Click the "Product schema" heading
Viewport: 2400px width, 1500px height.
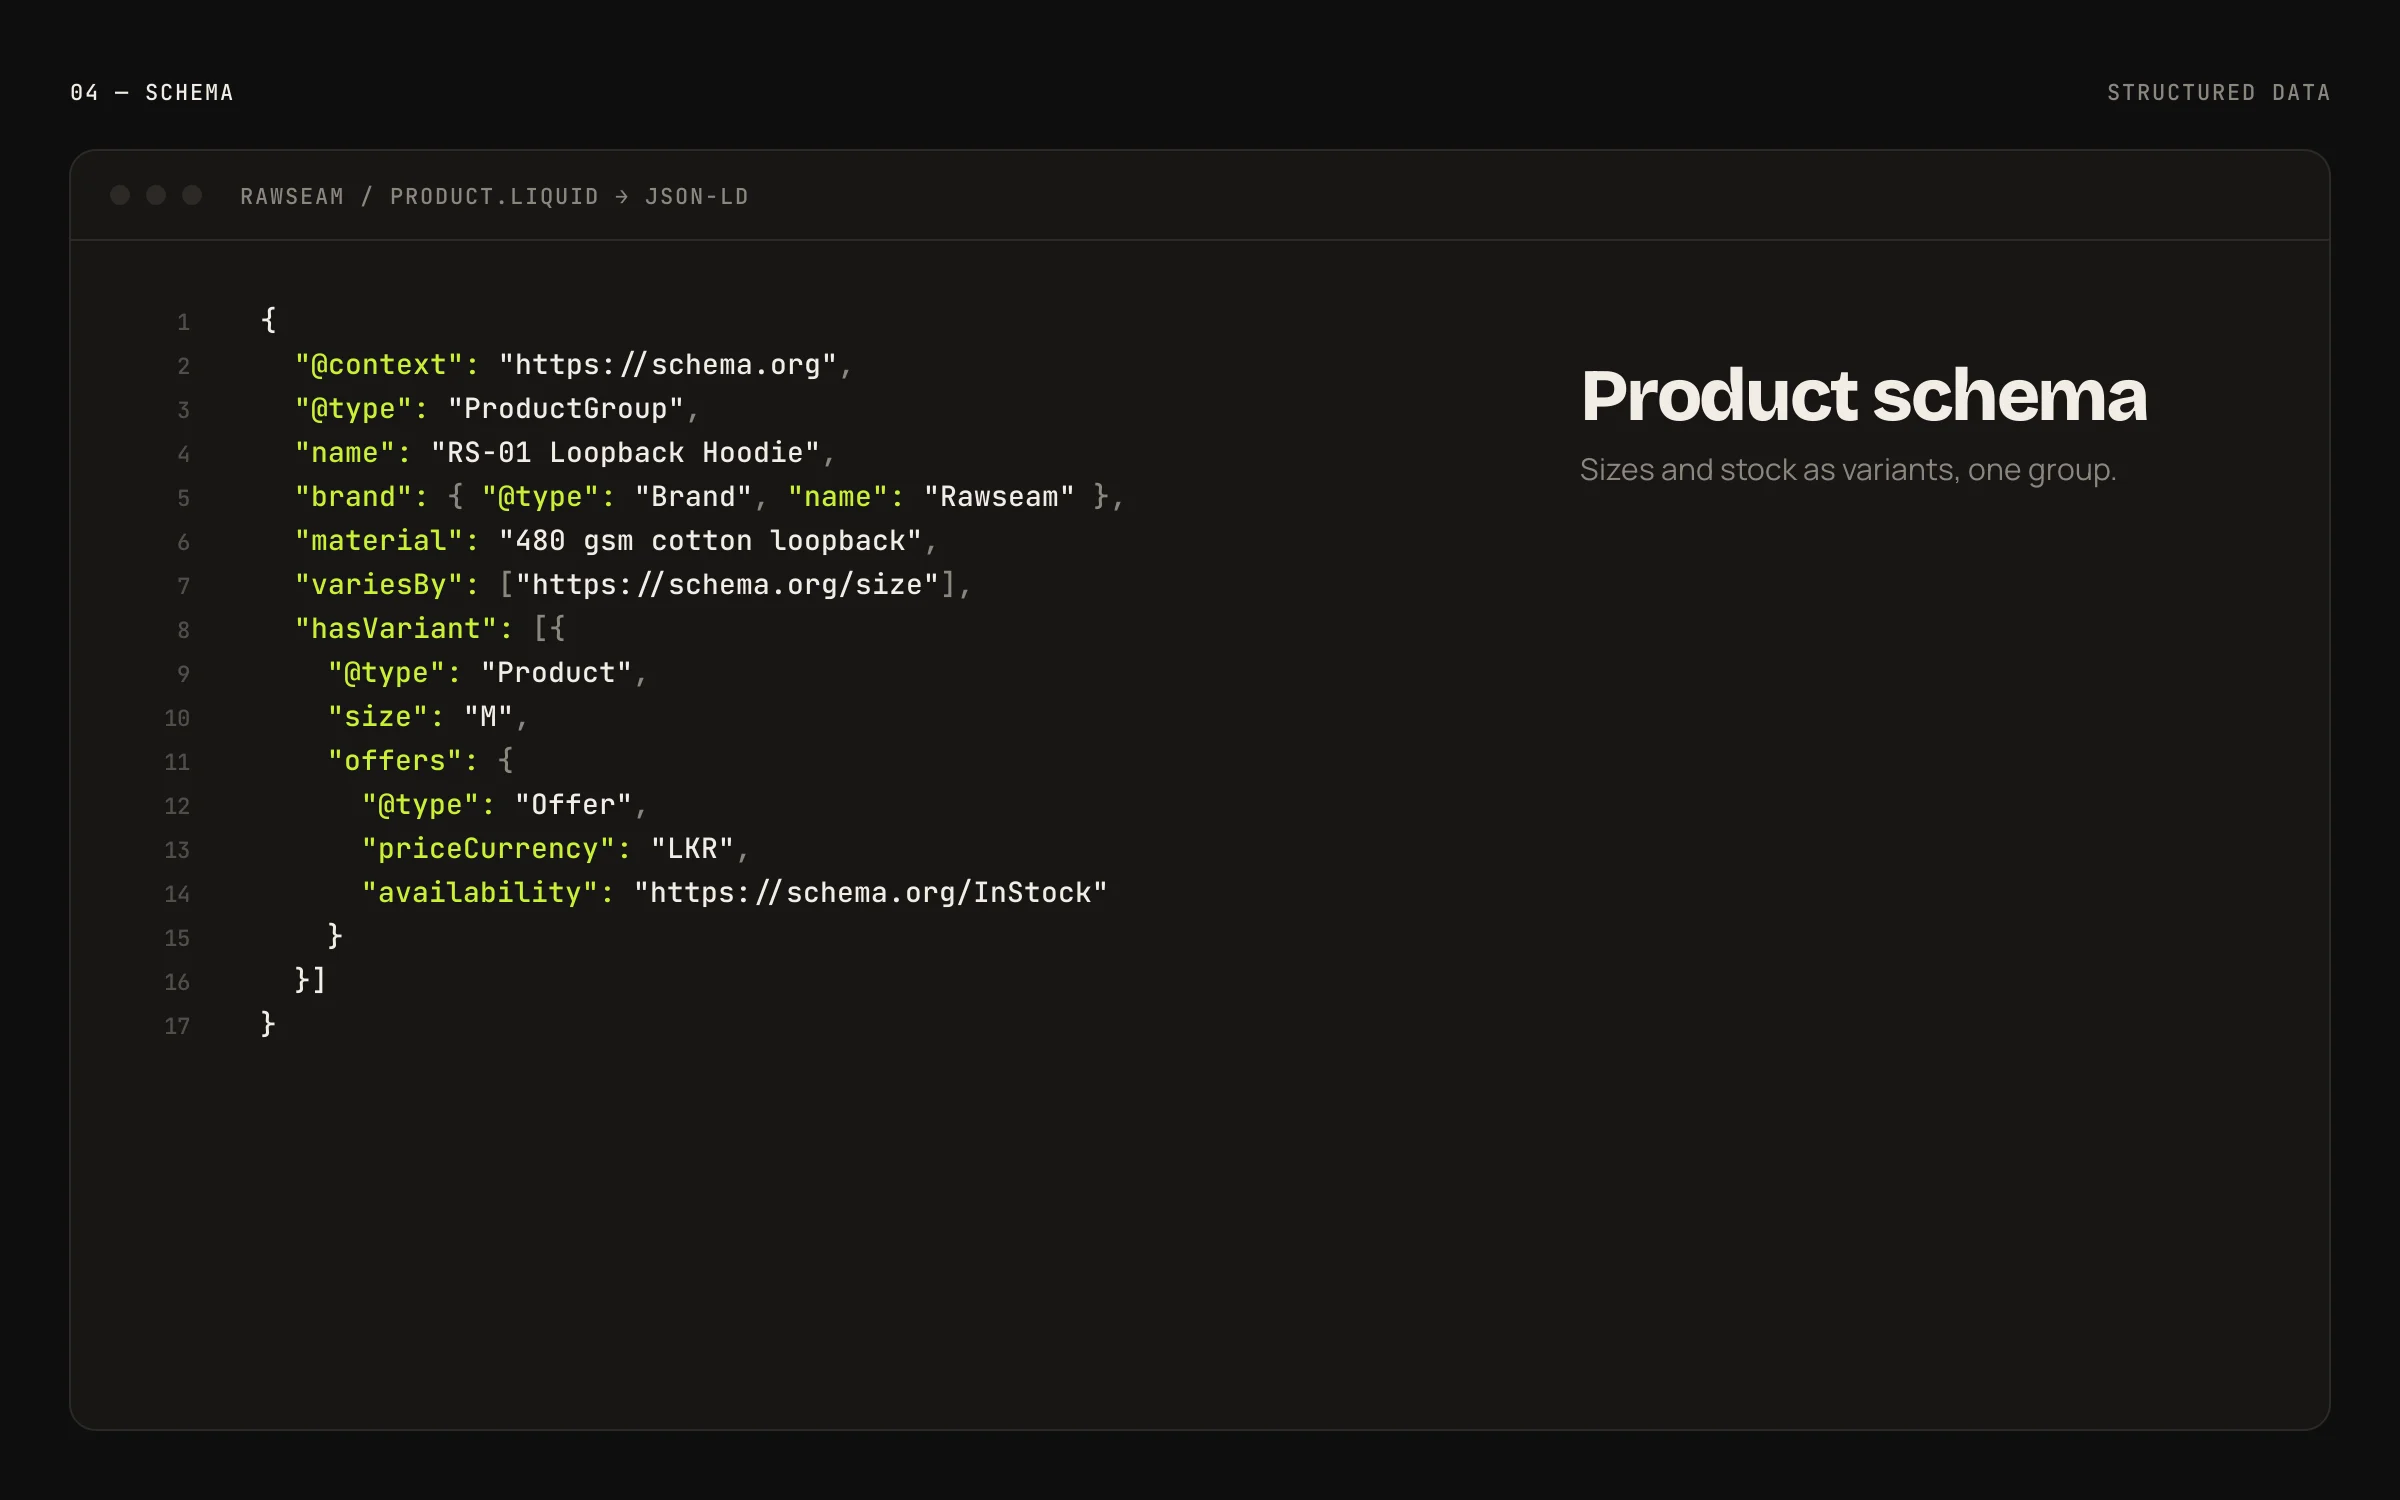pyautogui.click(x=1863, y=396)
